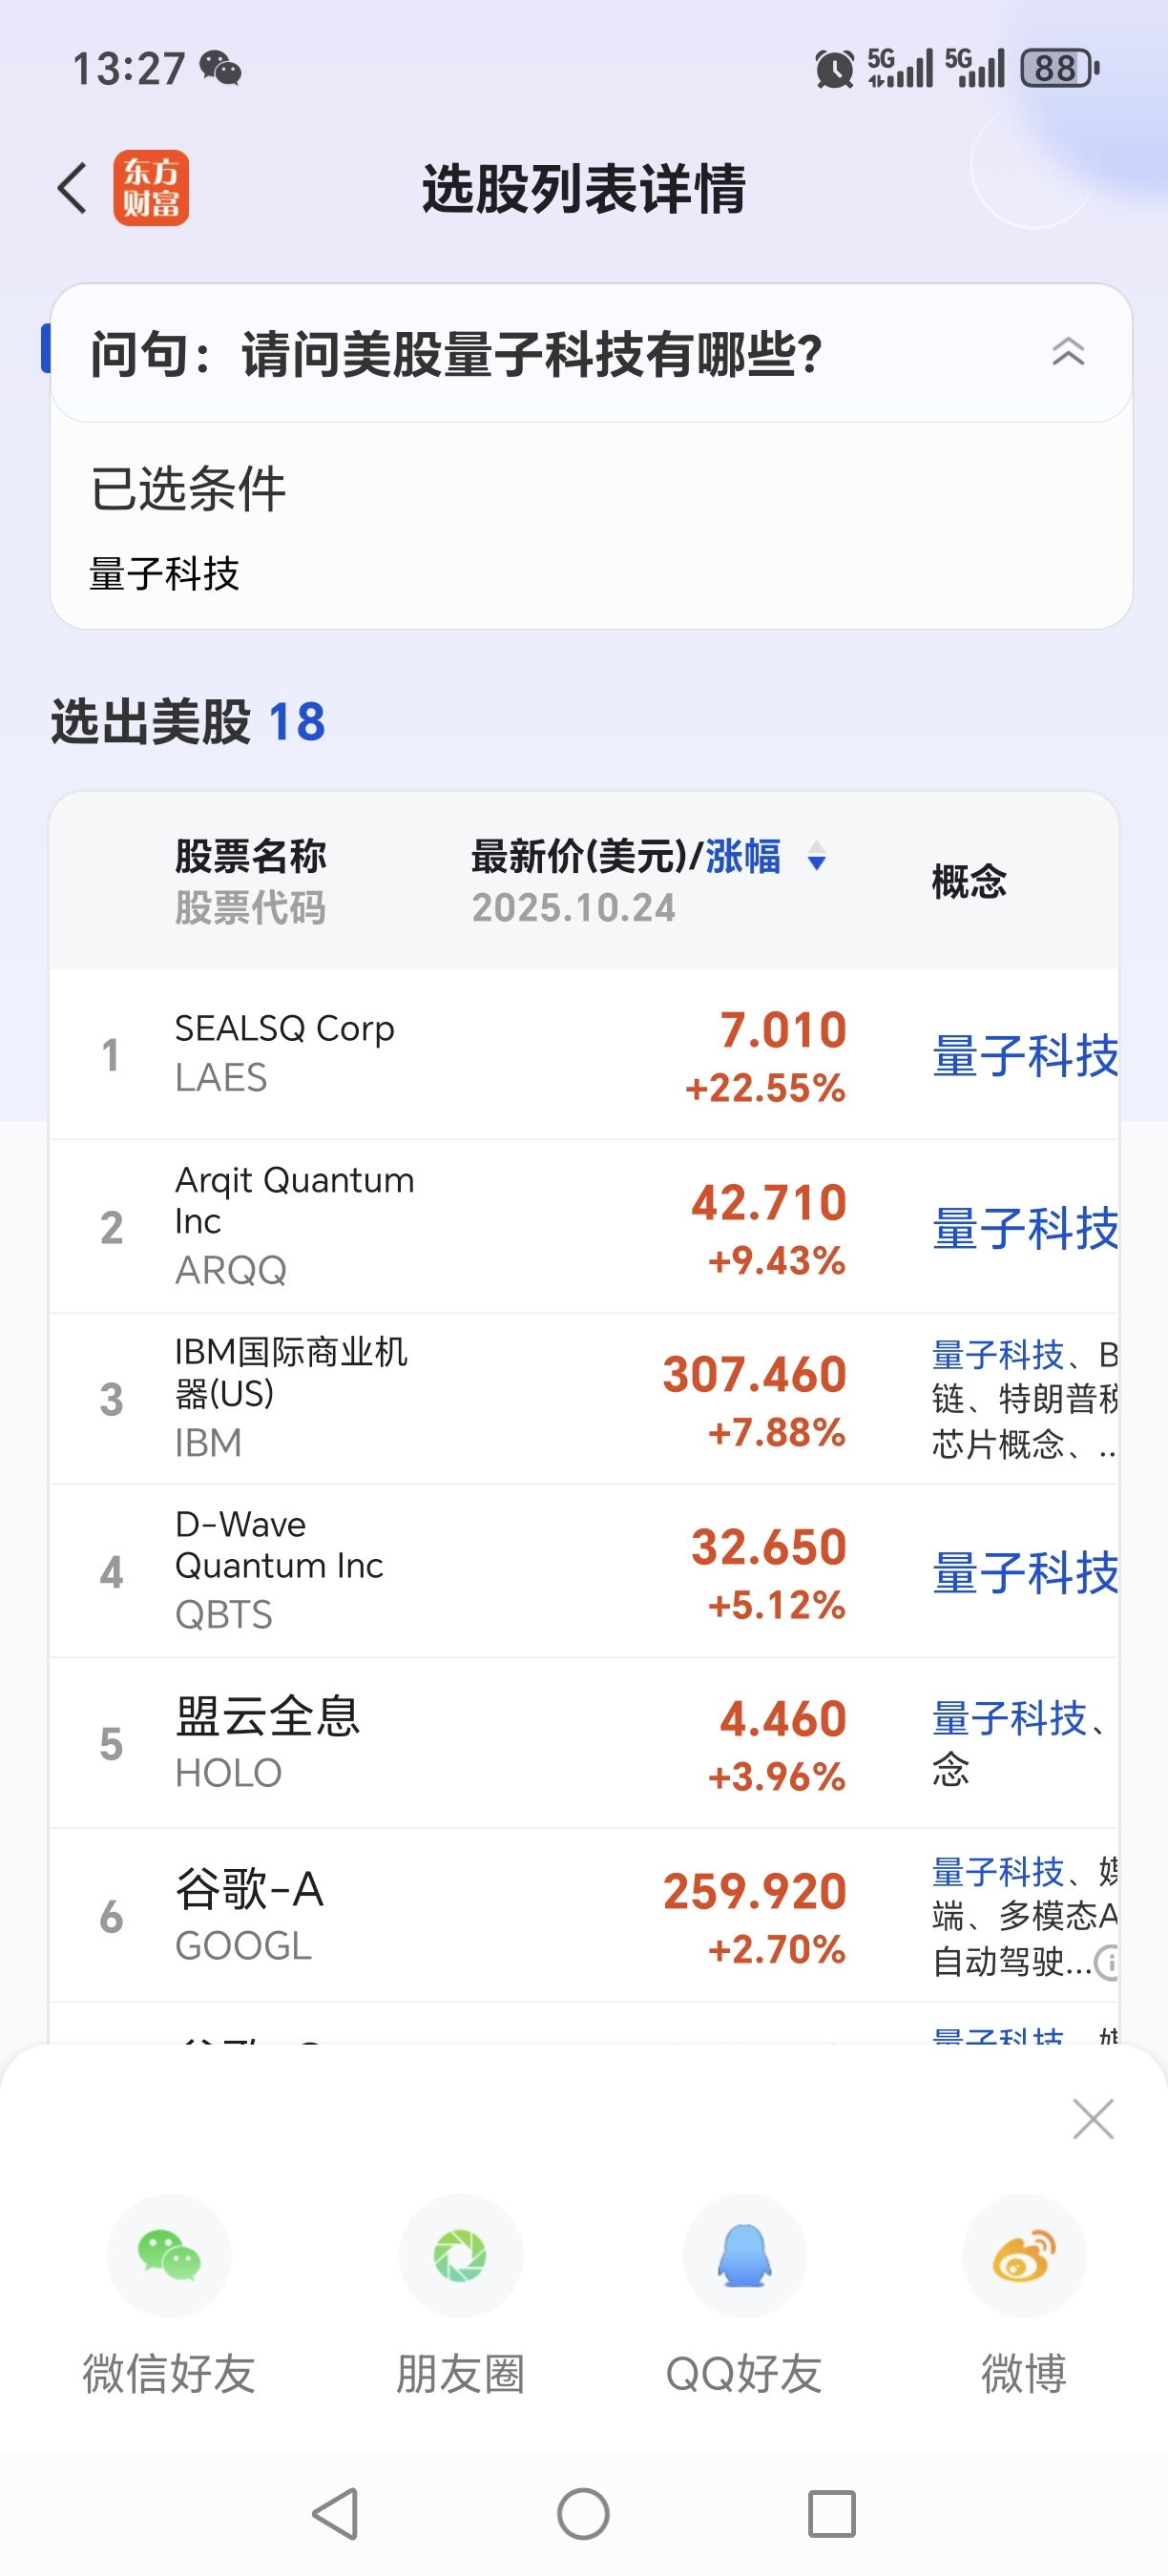Sort list by 涨幅 arrow
The image size is (1168, 2576).
[x=817, y=857]
